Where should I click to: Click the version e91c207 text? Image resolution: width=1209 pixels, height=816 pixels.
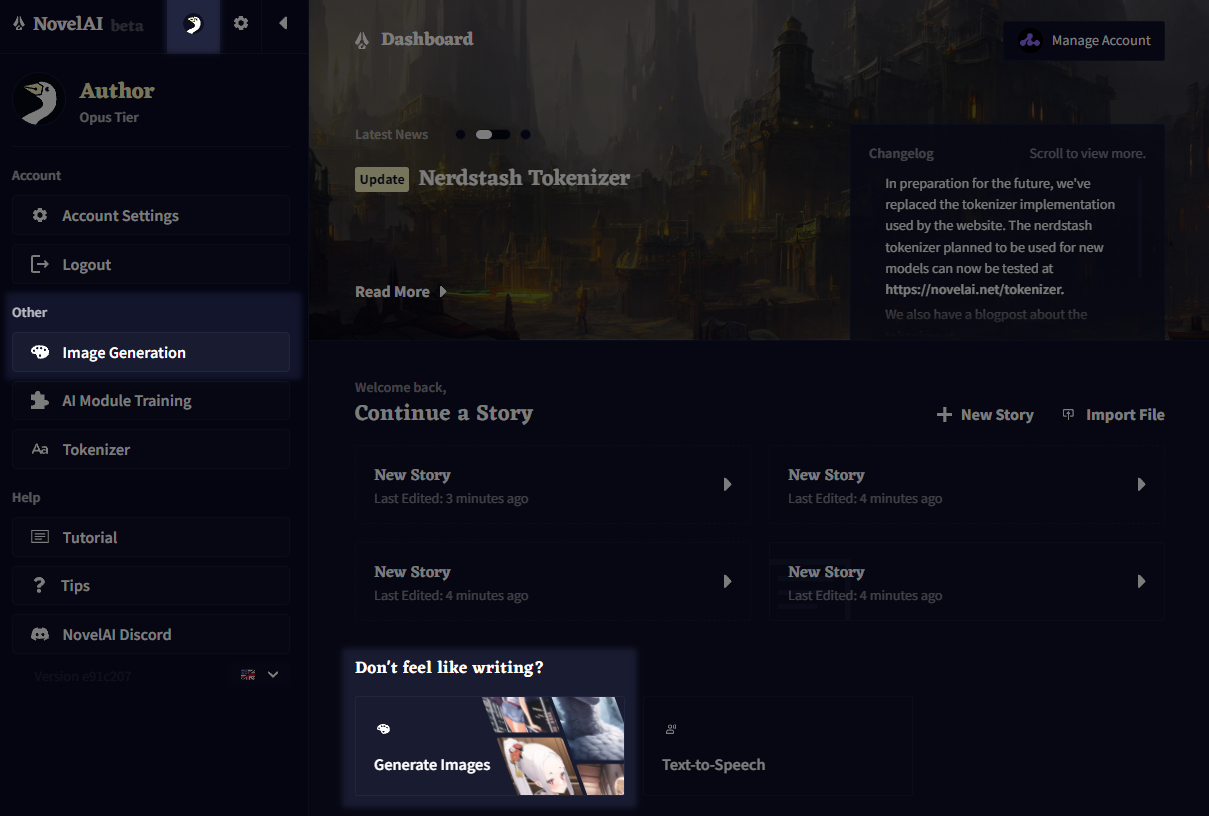tap(82, 676)
